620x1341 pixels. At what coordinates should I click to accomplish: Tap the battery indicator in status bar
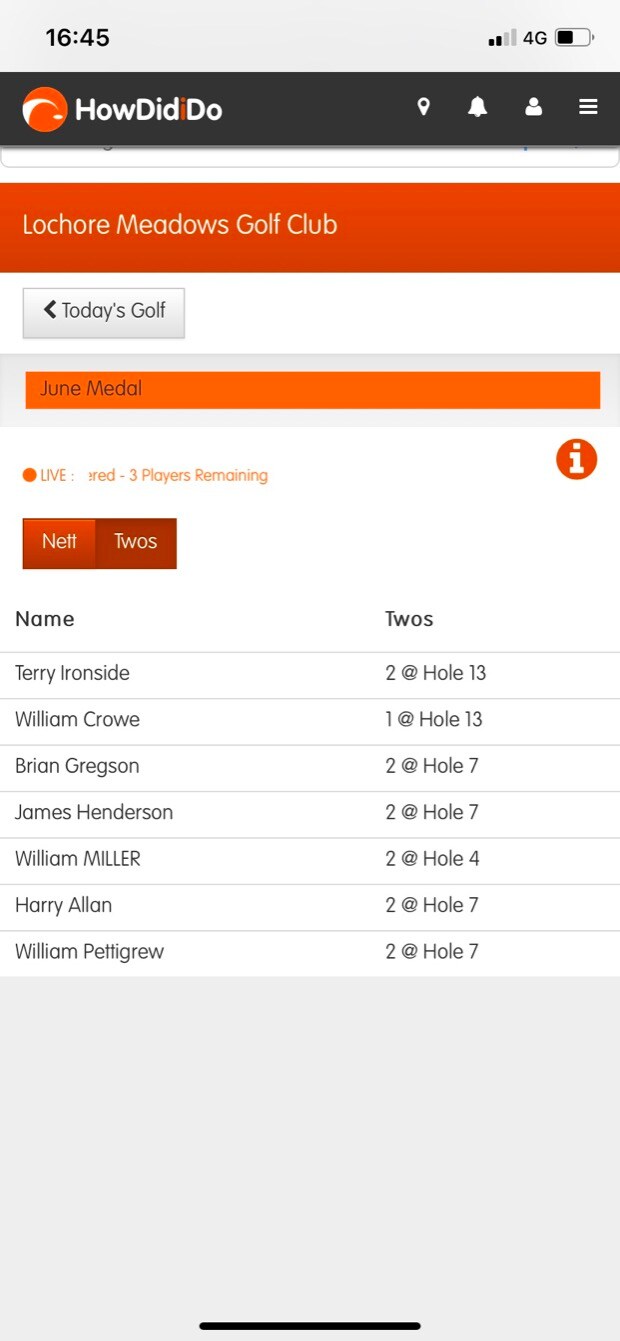point(574,38)
